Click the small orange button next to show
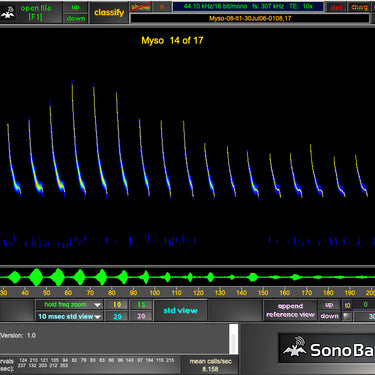375x375 pixels. pos(162,7)
